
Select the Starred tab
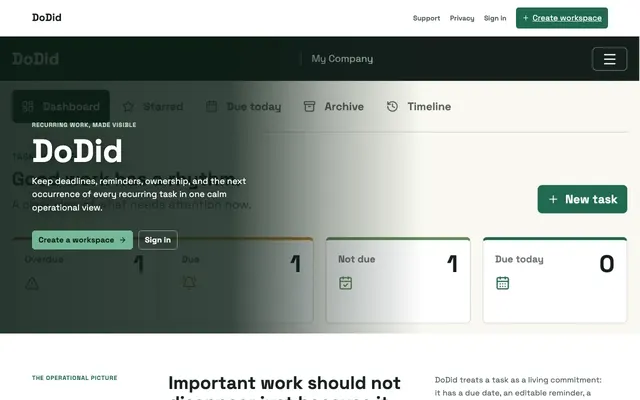[153, 107]
